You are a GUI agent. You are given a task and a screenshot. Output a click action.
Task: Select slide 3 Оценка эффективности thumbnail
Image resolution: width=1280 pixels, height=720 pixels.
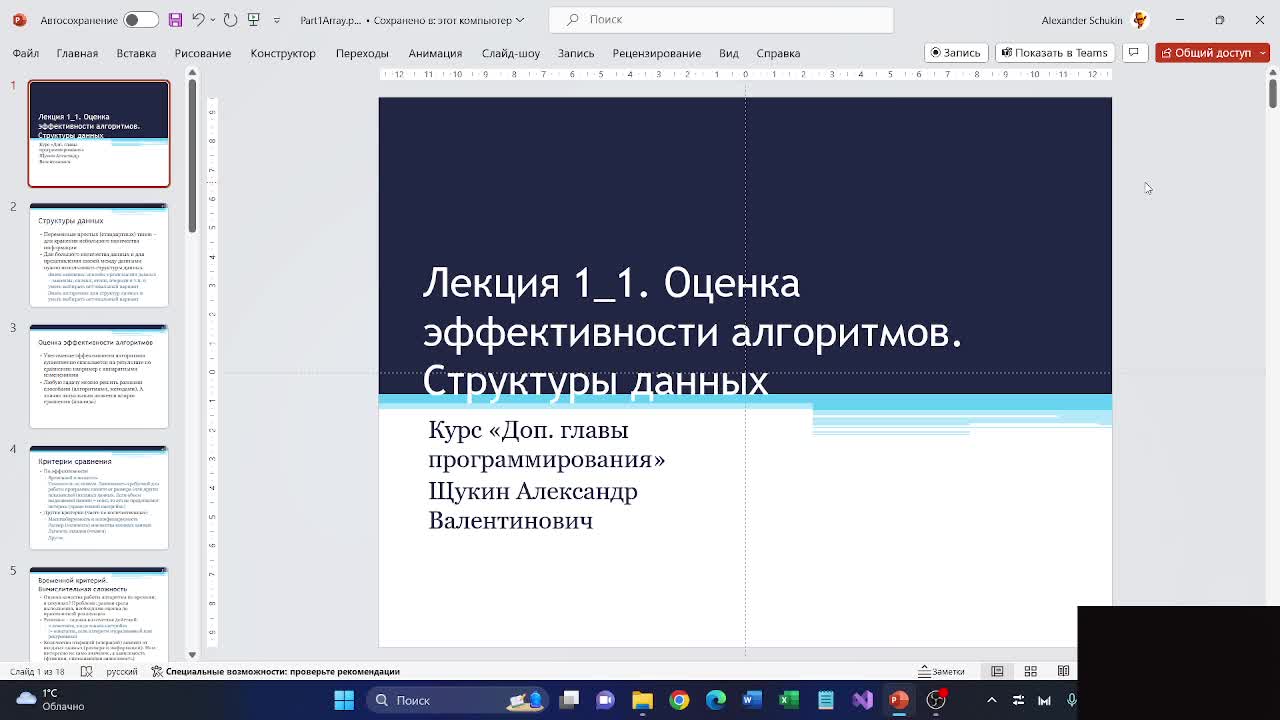click(99, 376)
